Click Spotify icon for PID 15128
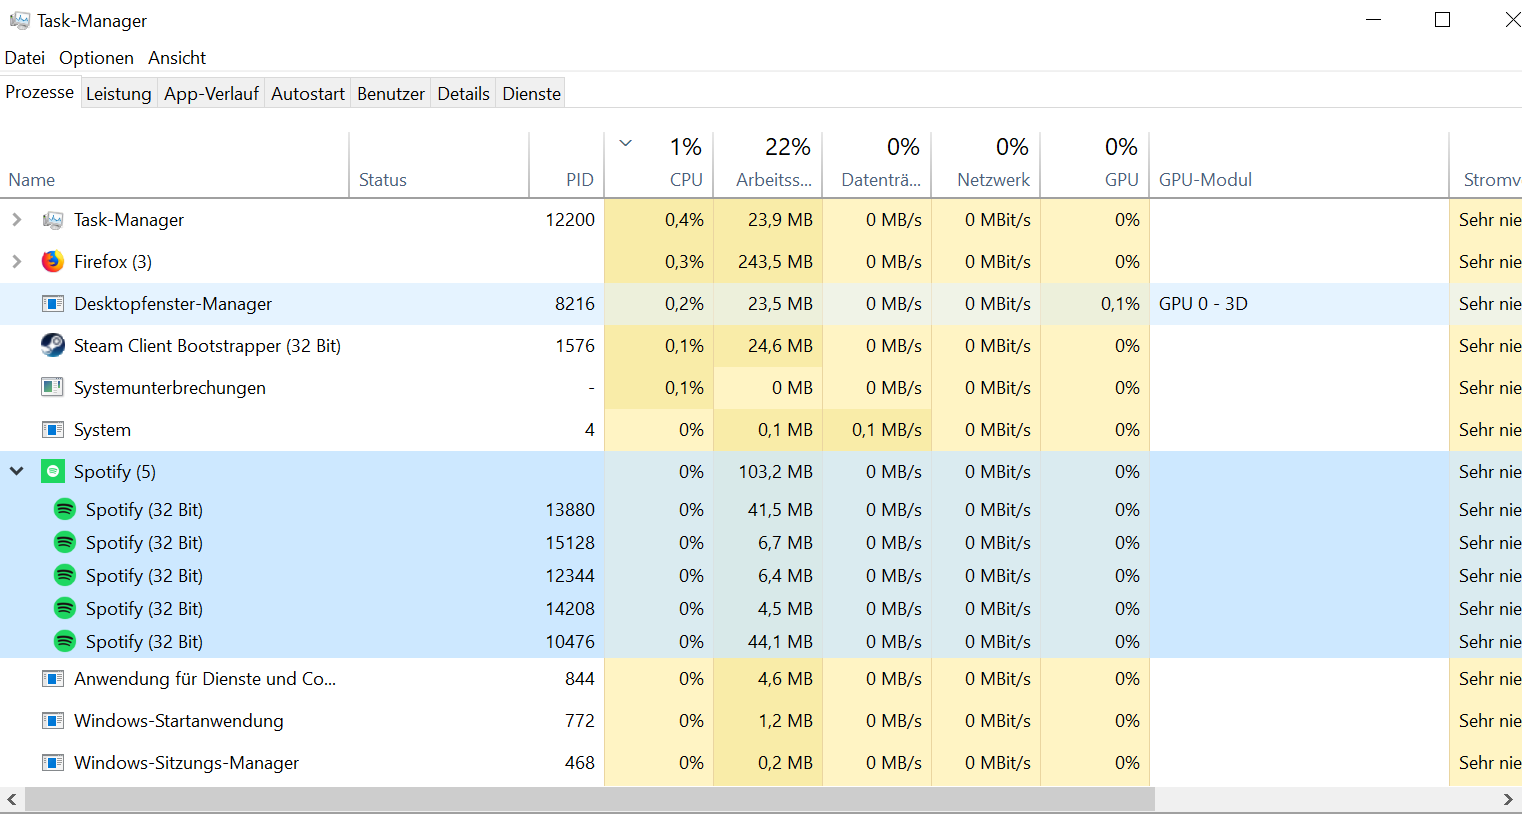 point(65,542)
